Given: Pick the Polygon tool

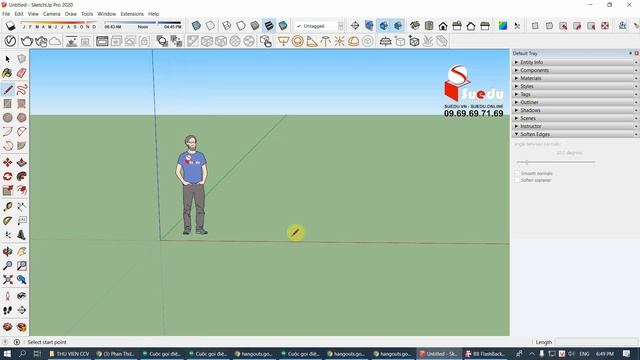Looking at the screenshot, I should click(x=22, y=118).
